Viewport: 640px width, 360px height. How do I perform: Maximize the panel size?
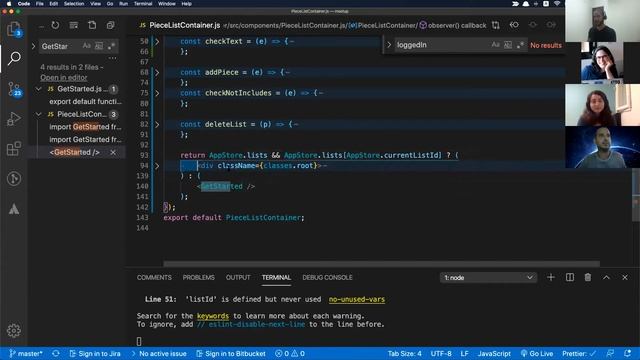[606, 278]
